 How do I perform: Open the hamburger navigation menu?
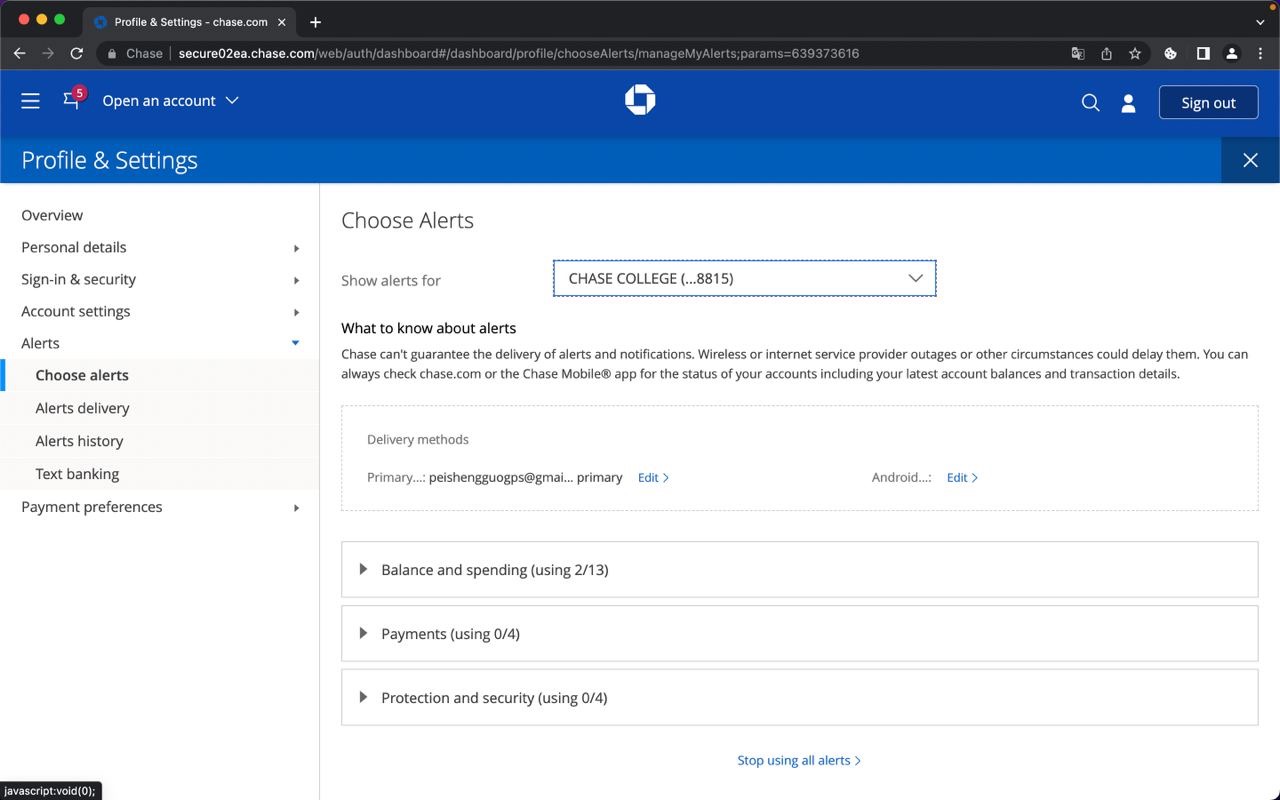click(30, 101)
